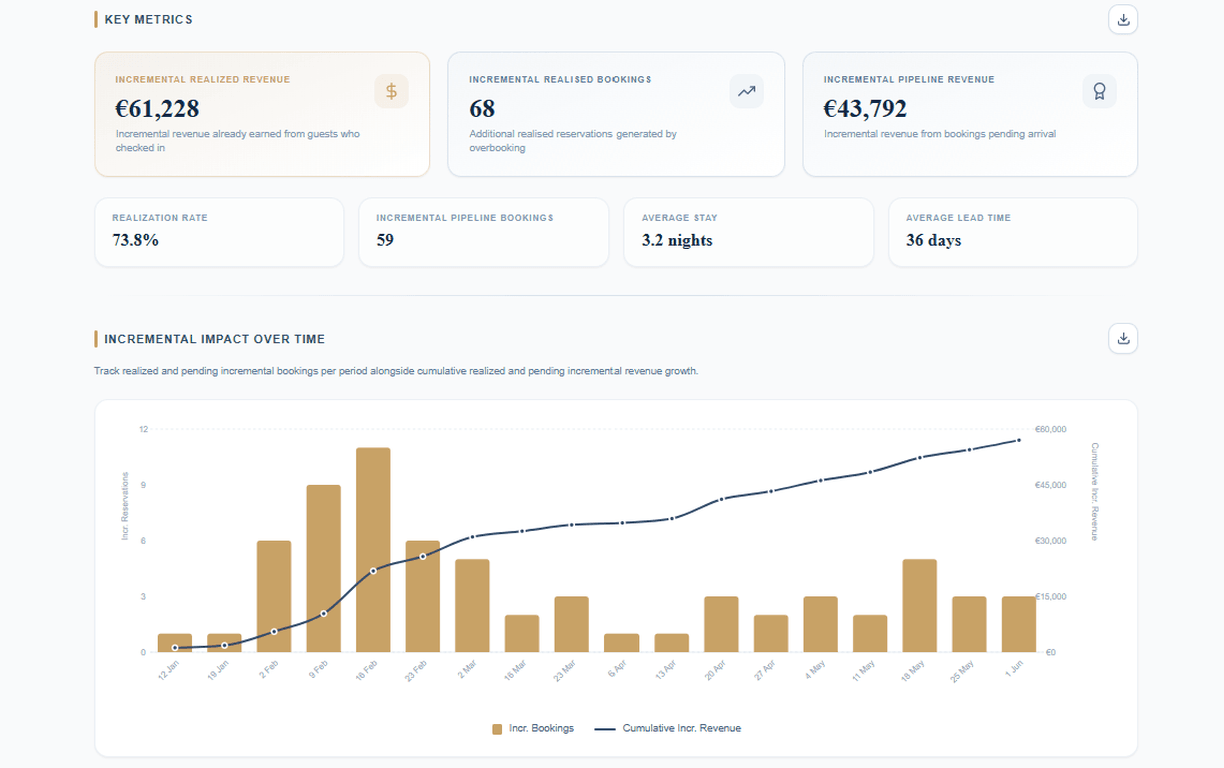Viewport: 1224px width, 768px height.
Task: Click the Realization Rate 73.8% card
Action: 219,232
